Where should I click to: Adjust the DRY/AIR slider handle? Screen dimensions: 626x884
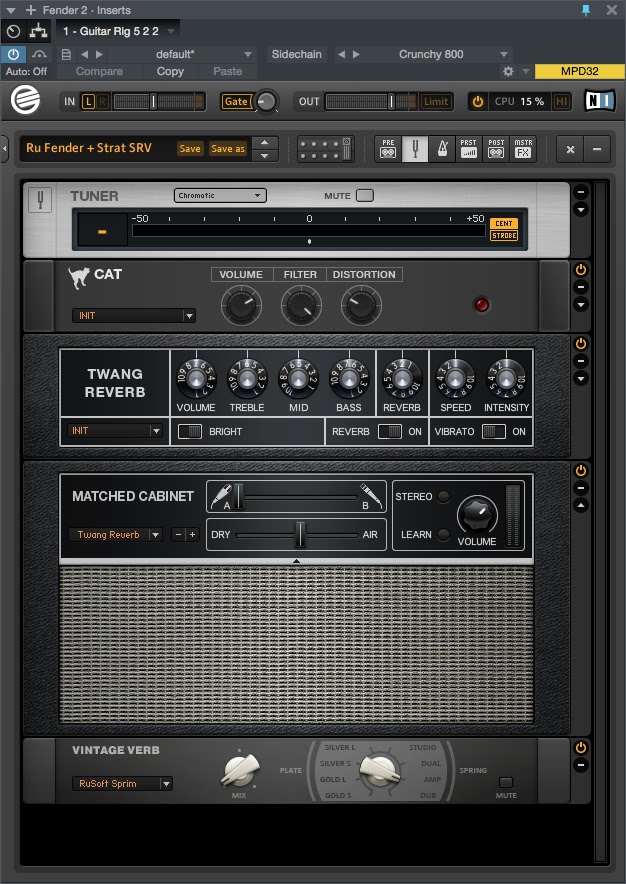[x=300, y=534]
